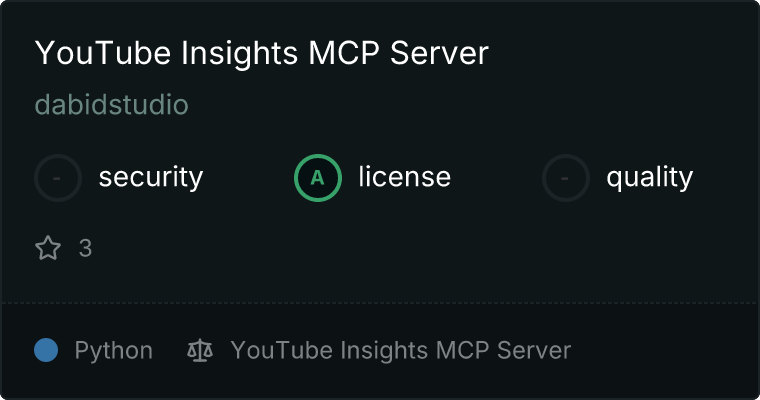
Task: Open the YouTube Insights MCP Server title
Action: coord(262,53)
